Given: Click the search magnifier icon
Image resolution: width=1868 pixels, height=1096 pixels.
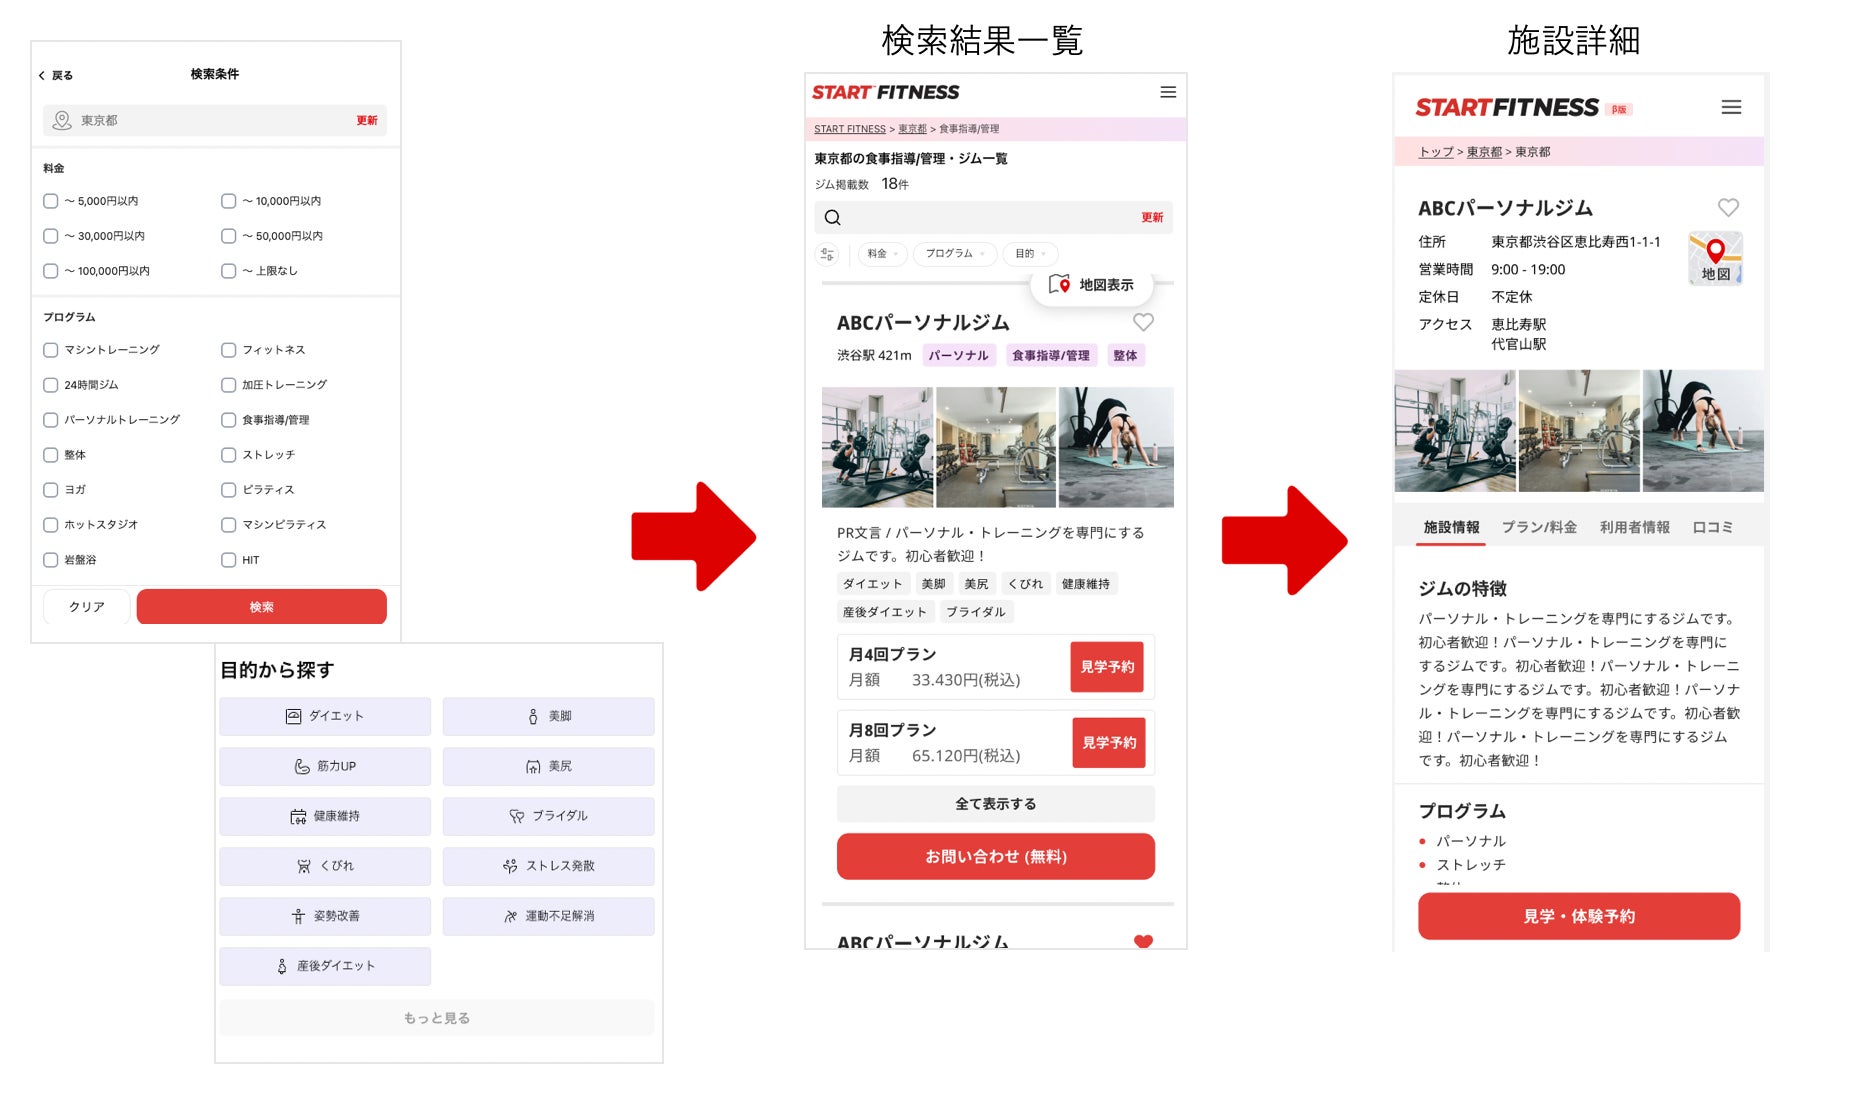Looking at the screenshot, I should [x=832, y=217].
